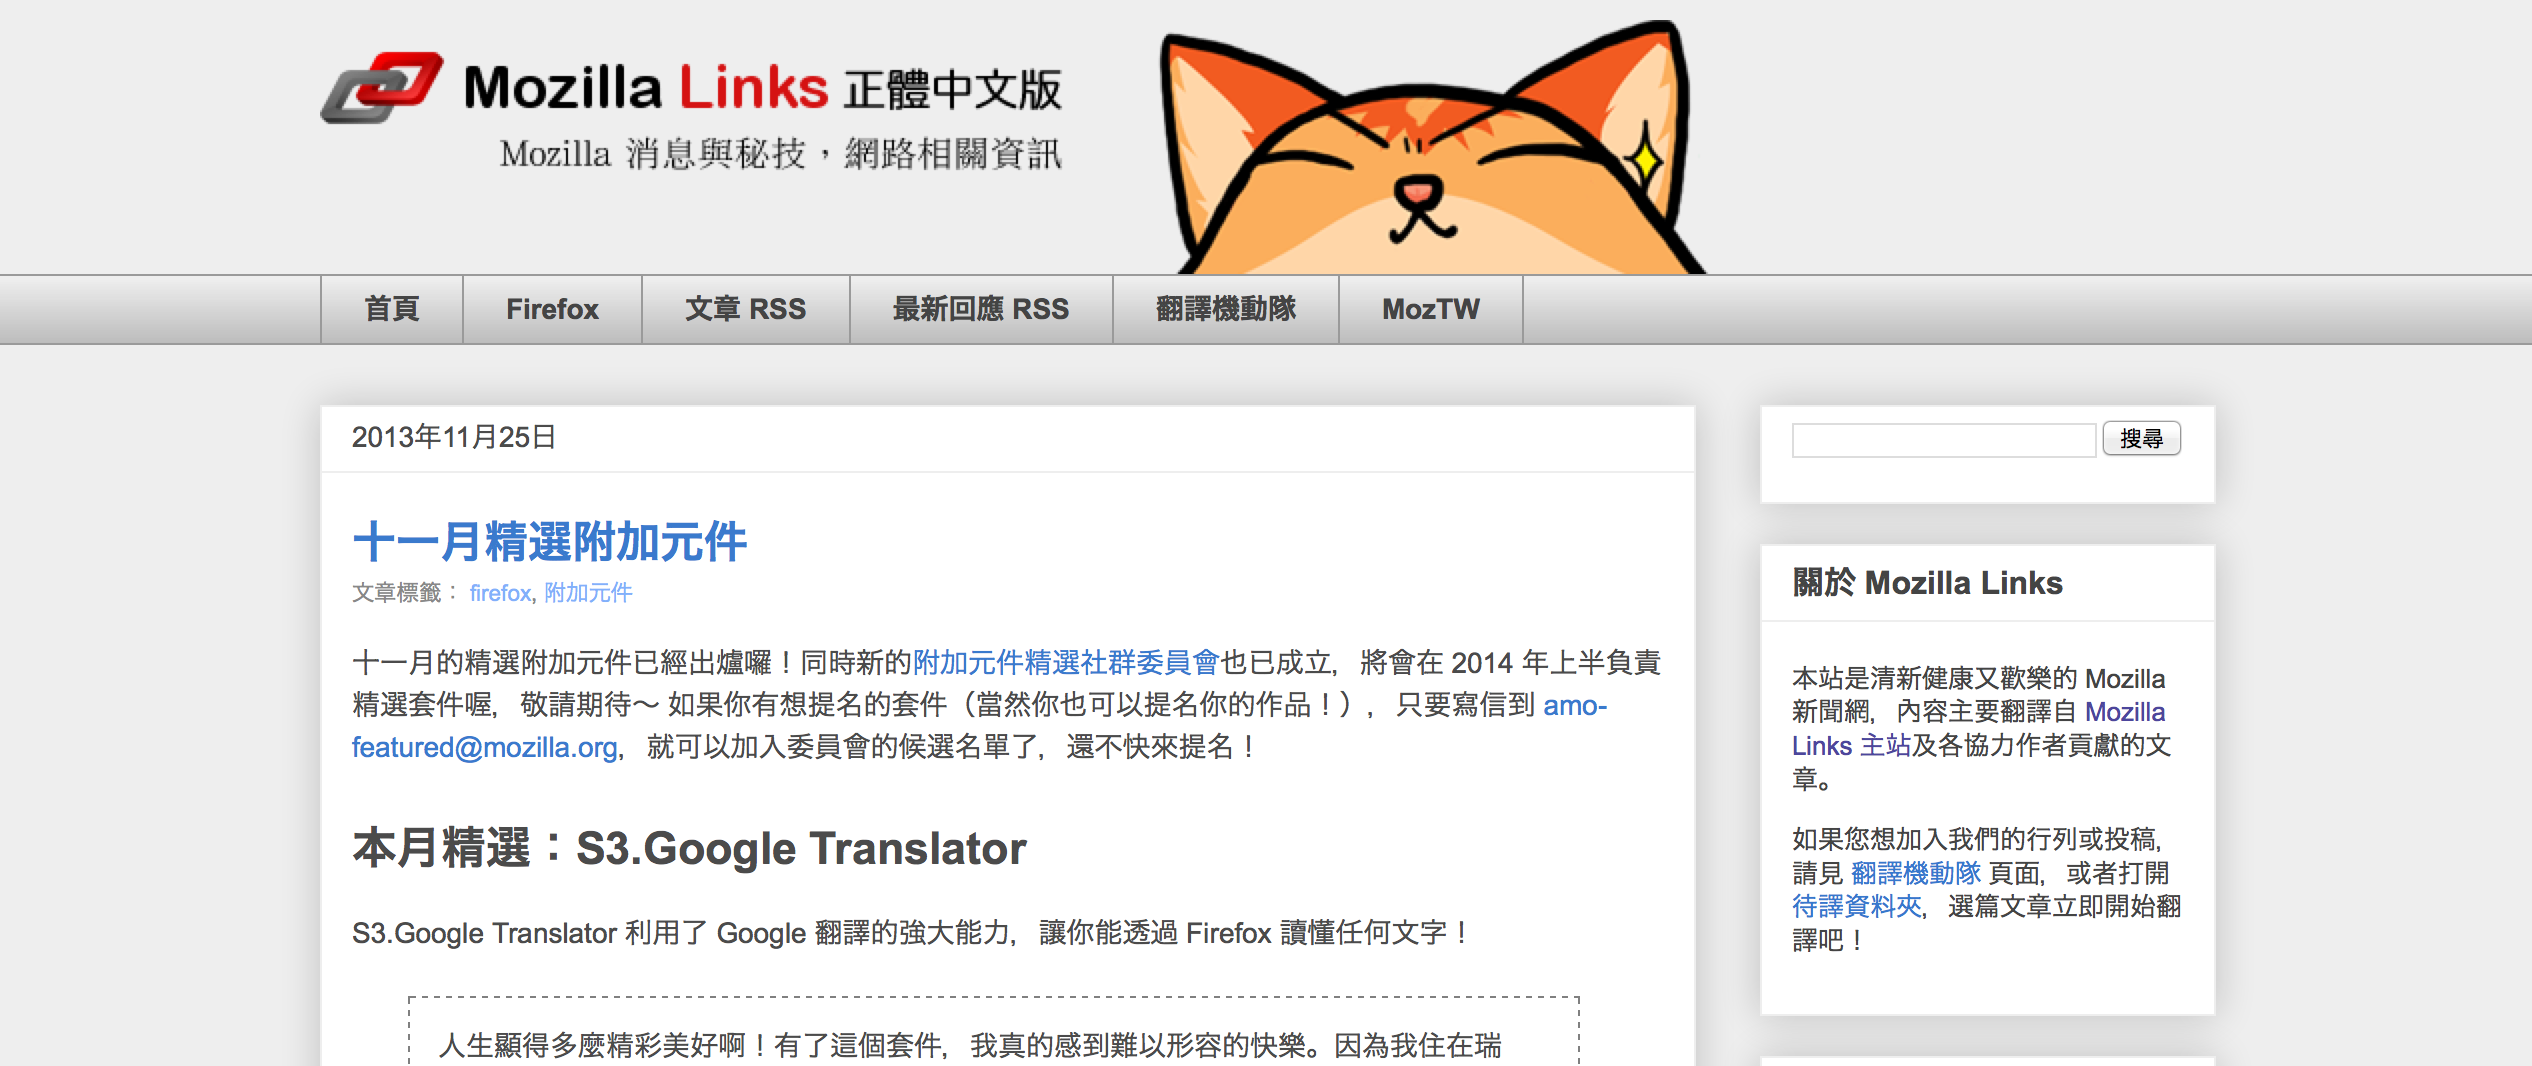Image resolution: width=2532 pixels, height=1066 pixels.
Task: Click the 2013年11月25日 date header
Action: pos(454,437)
